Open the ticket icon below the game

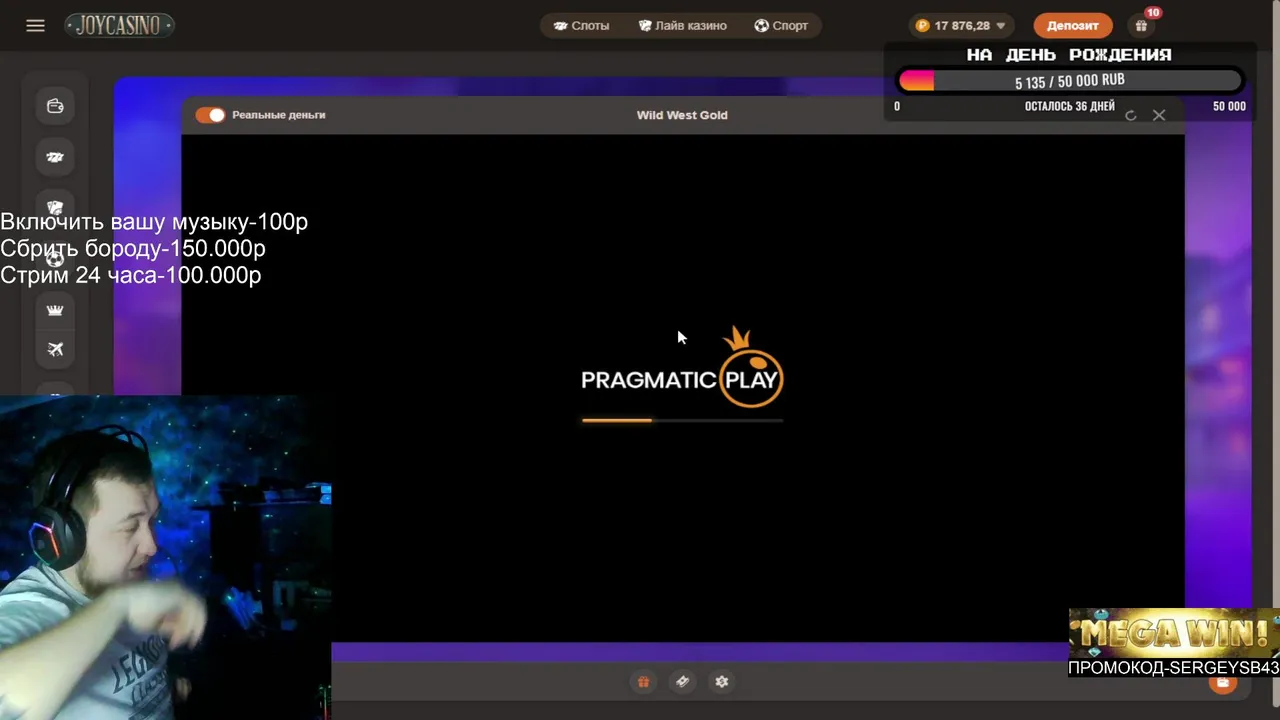click(682, 681)
